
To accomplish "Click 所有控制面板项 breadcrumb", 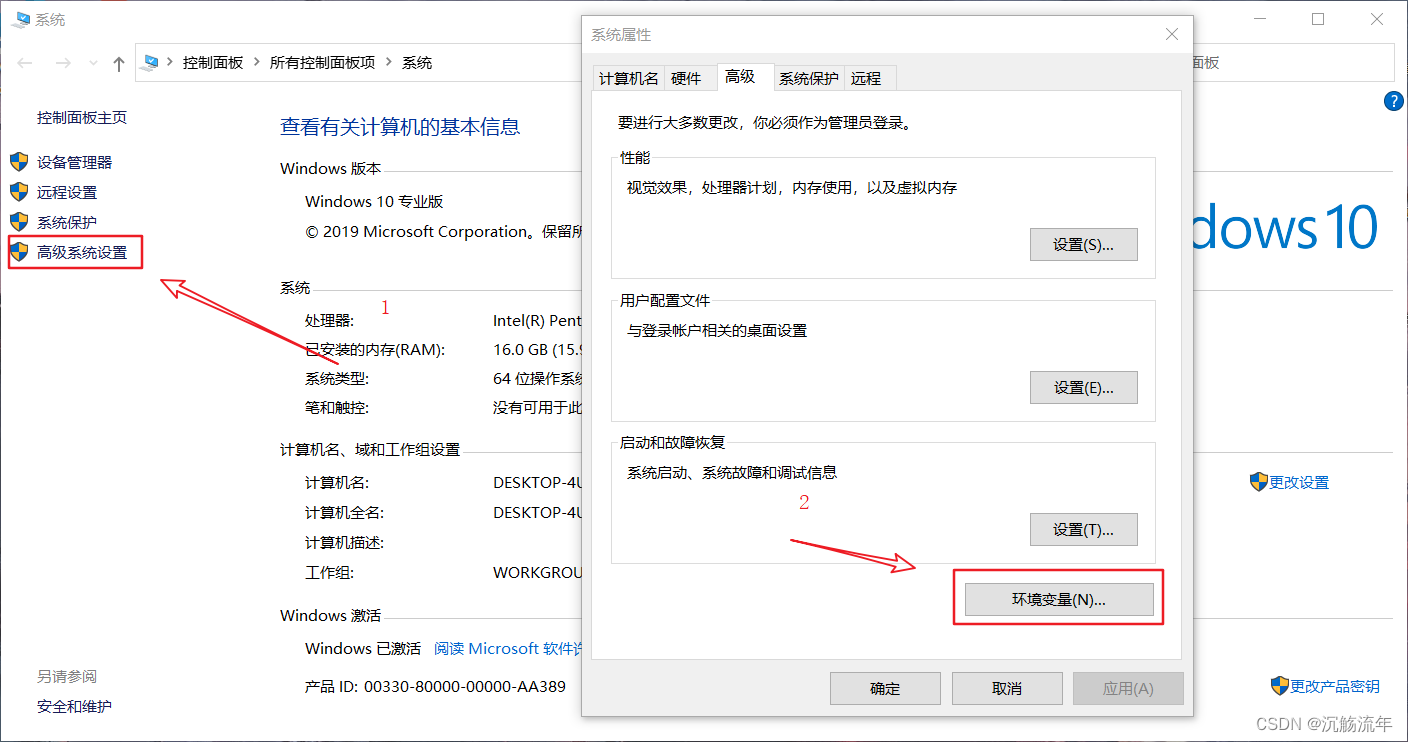I will pos(323,62).
